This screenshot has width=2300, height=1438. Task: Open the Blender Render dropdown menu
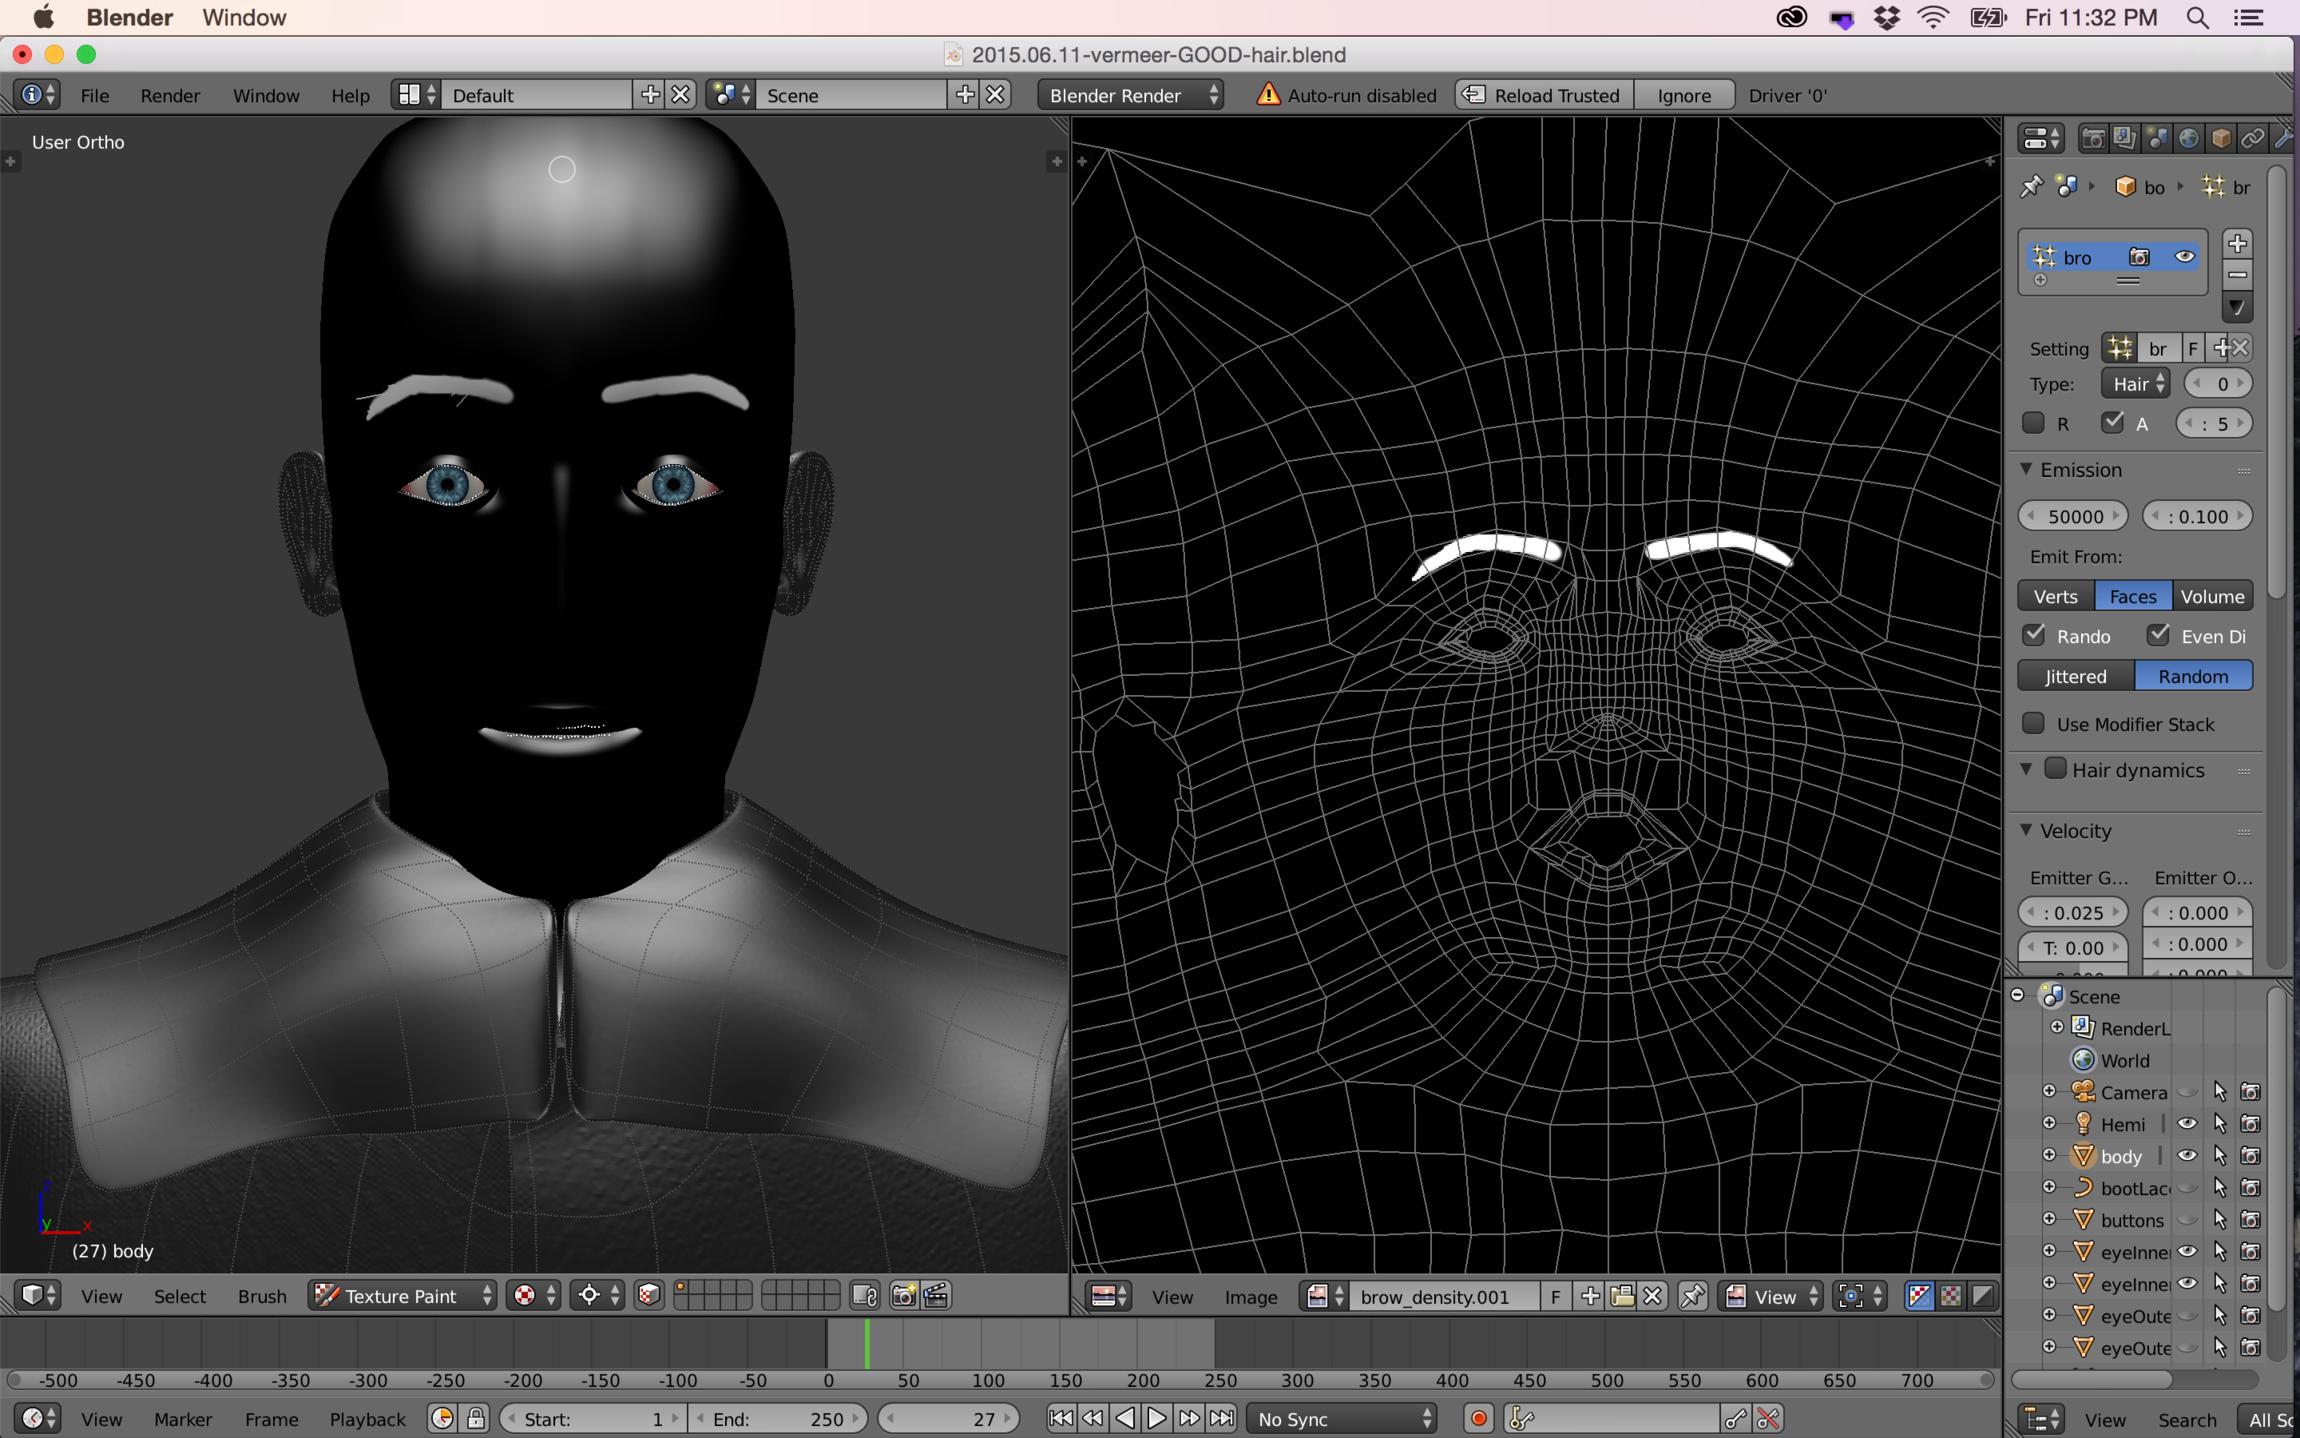tap(1133, 94)
